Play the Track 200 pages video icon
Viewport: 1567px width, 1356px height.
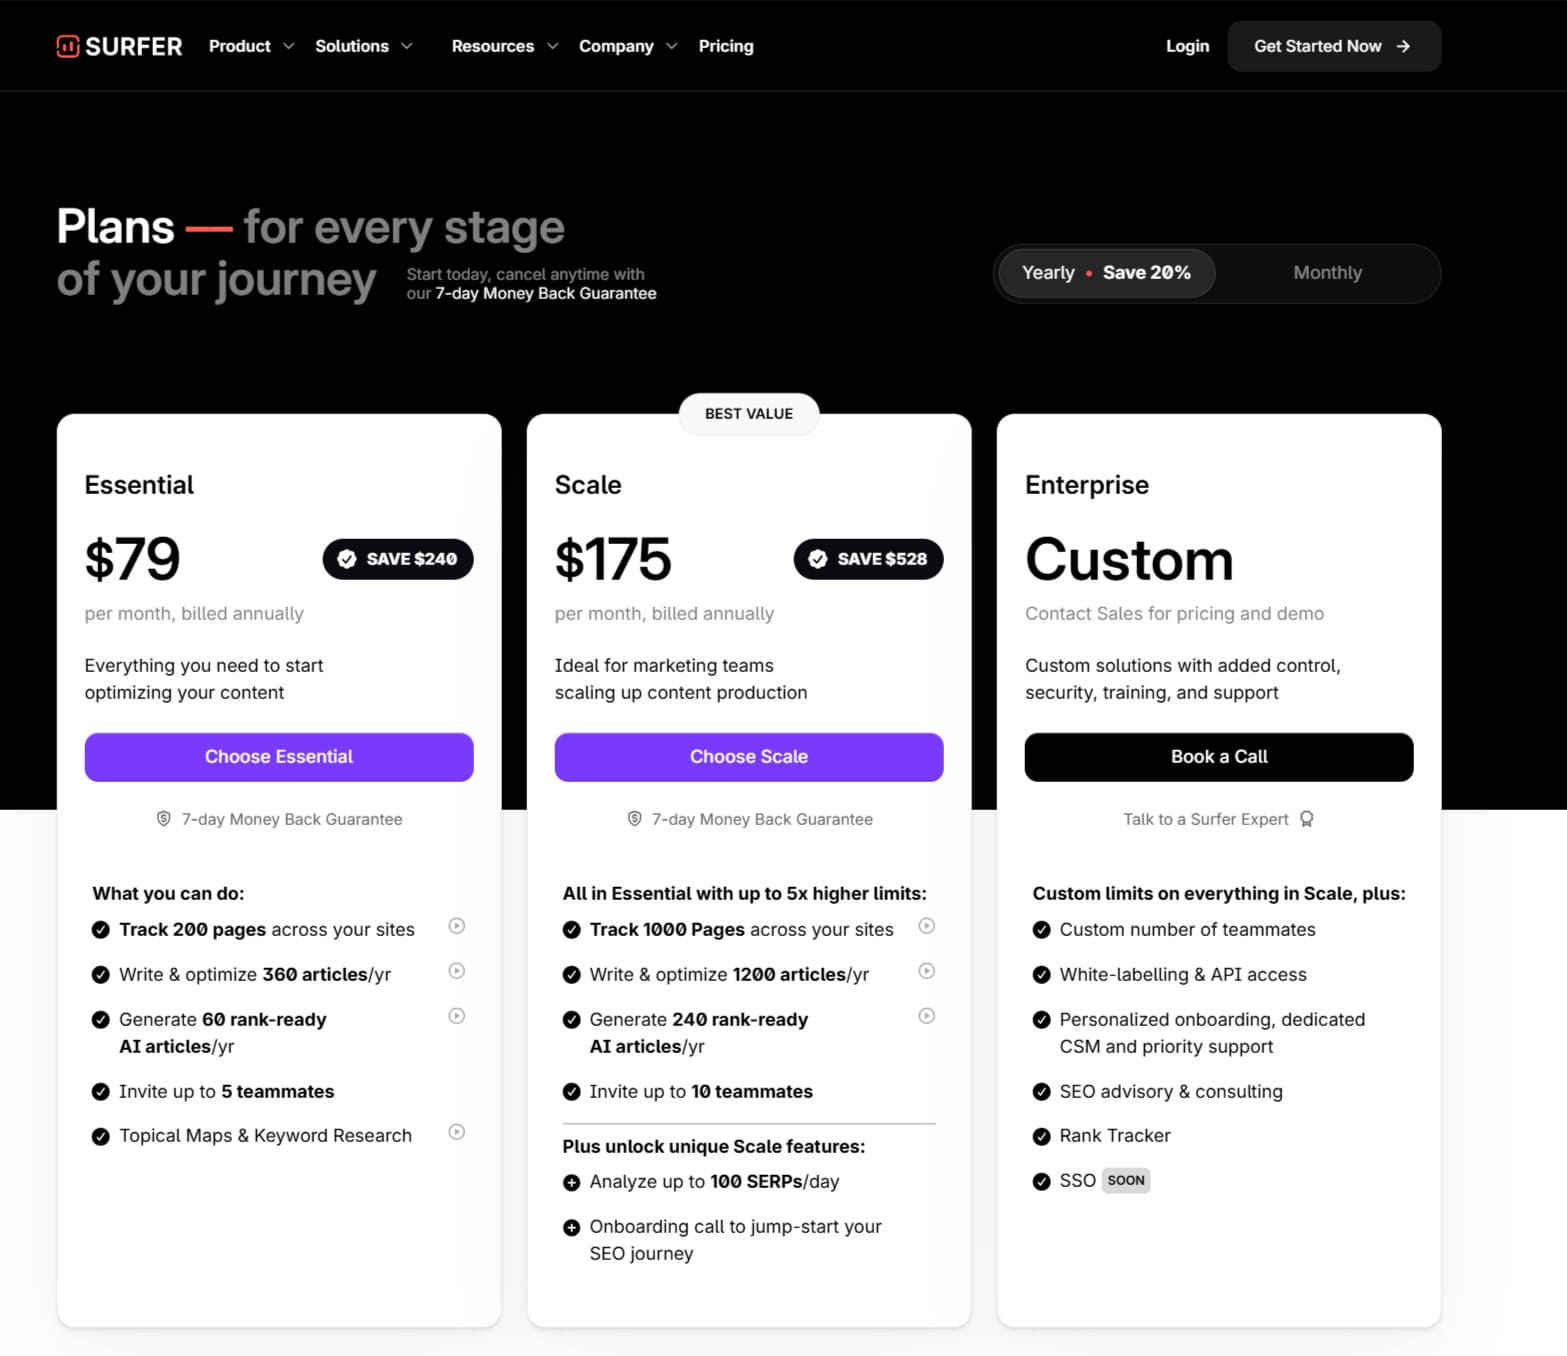coord(457,926)
